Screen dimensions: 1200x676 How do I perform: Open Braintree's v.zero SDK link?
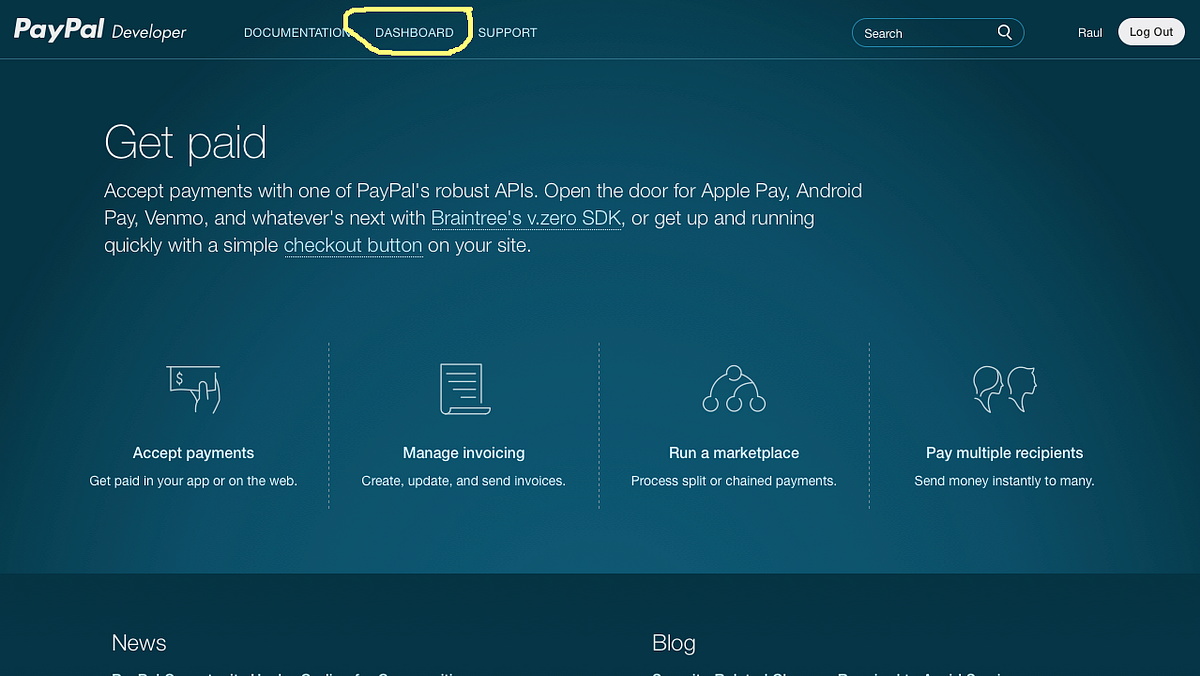click(525, 217)
